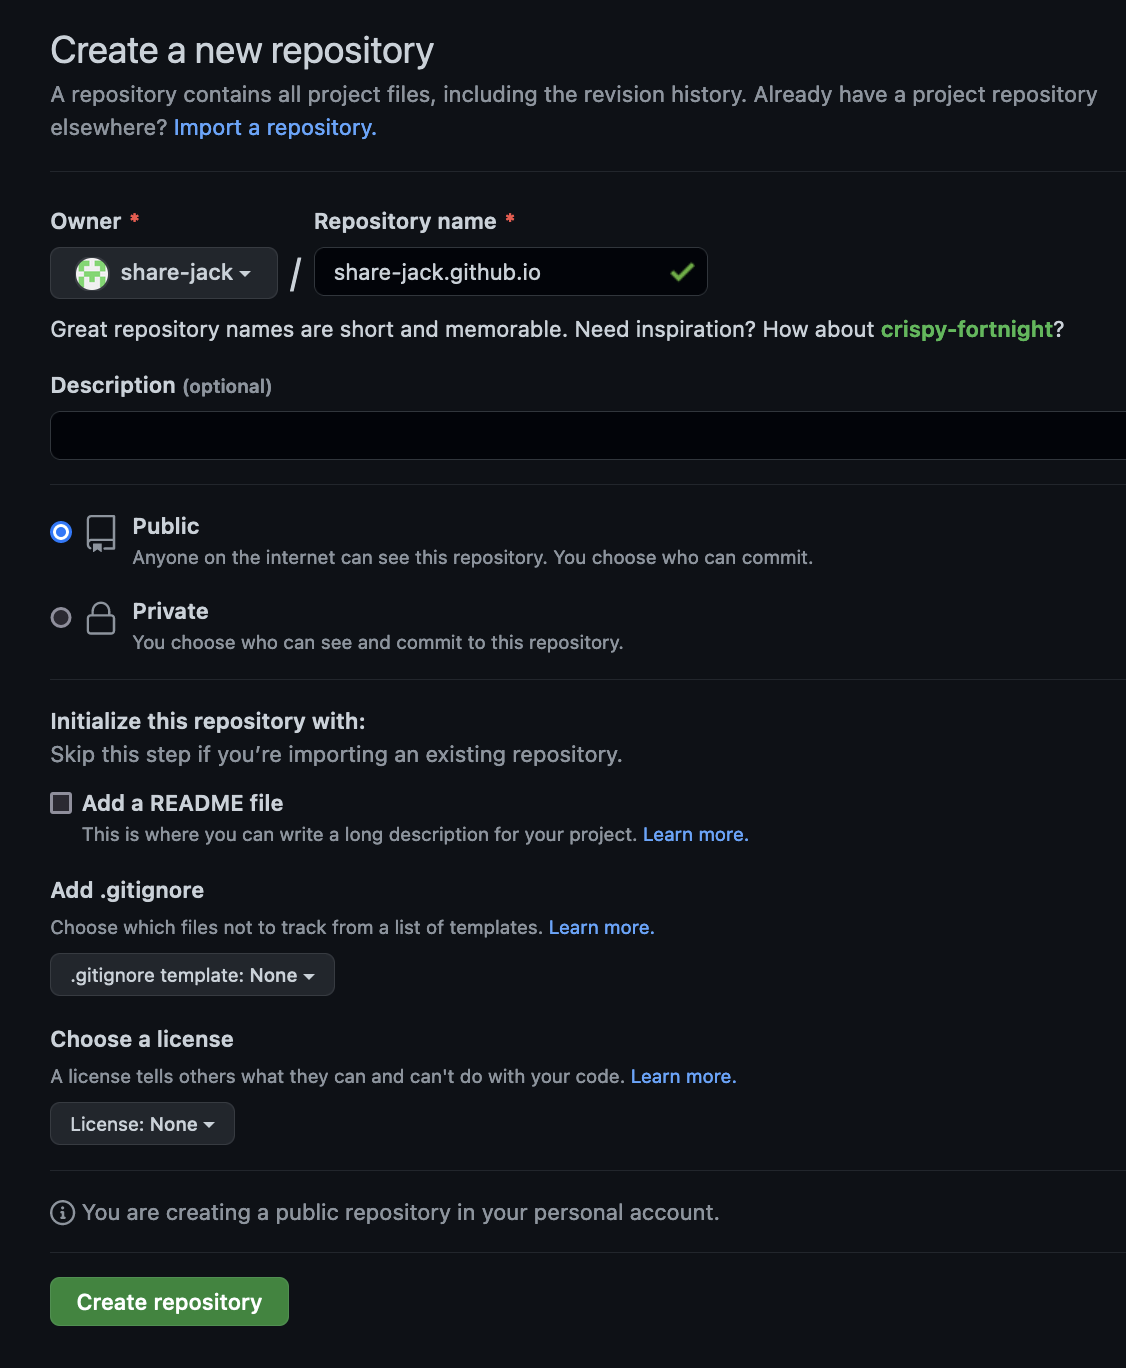Enable the Add a README file checkbox
The height and width of the screenshot is (1368, 1126).
click(61, 803)
